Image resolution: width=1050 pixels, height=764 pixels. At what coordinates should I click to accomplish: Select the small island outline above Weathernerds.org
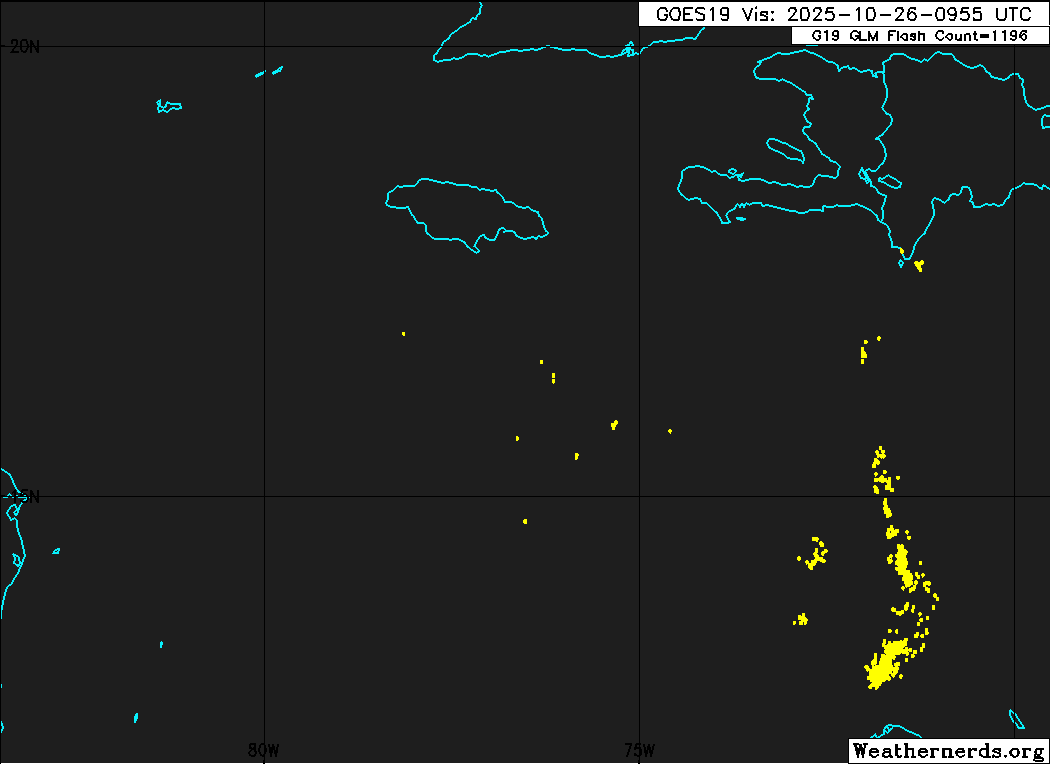(x=1017, y=719)
